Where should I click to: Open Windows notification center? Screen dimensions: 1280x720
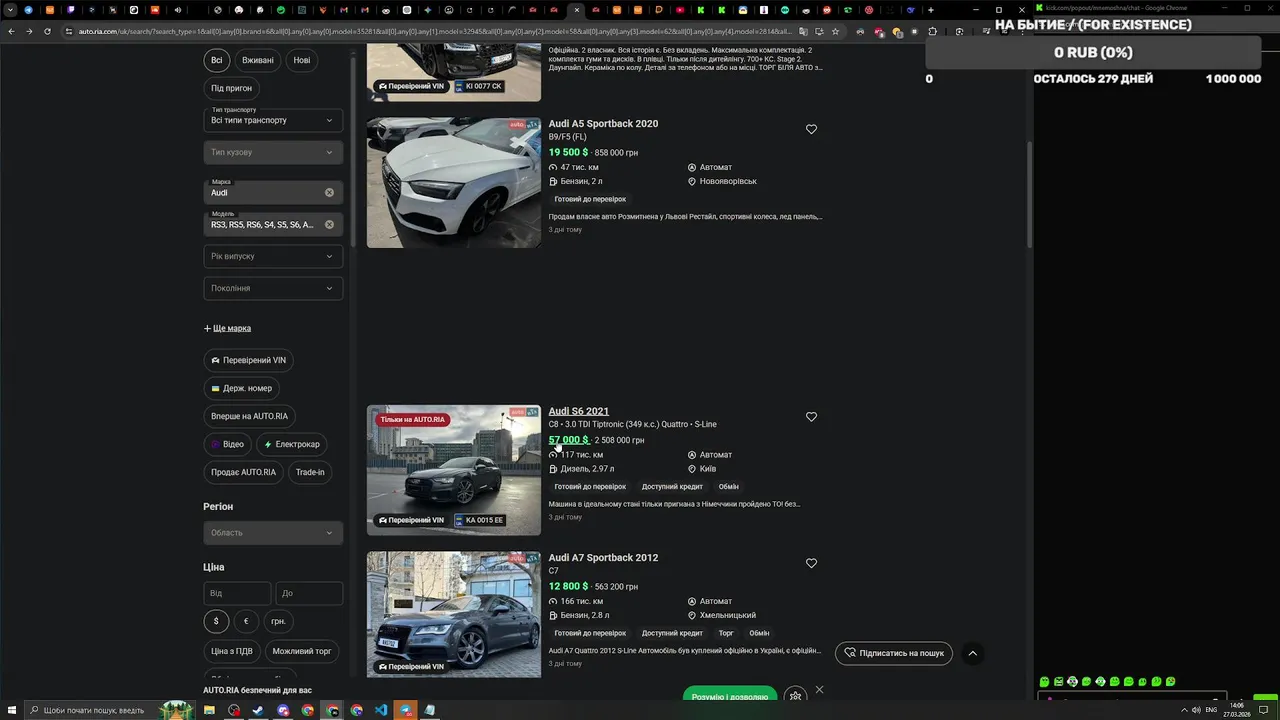[1263, 710]
